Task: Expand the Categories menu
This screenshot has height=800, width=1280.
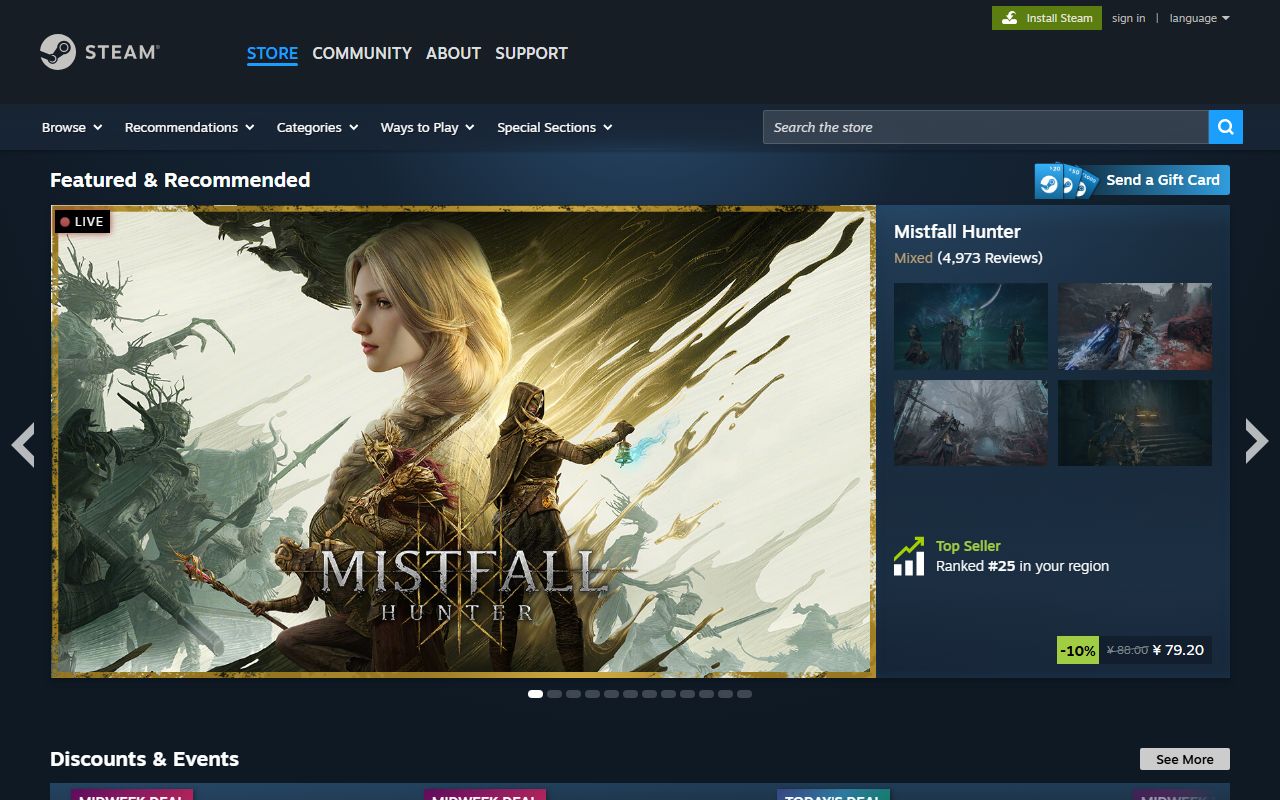Action: pos(317,127)
